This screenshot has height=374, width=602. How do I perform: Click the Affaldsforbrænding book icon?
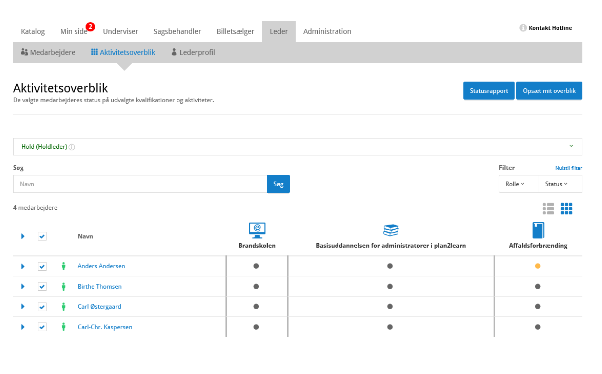538,230
